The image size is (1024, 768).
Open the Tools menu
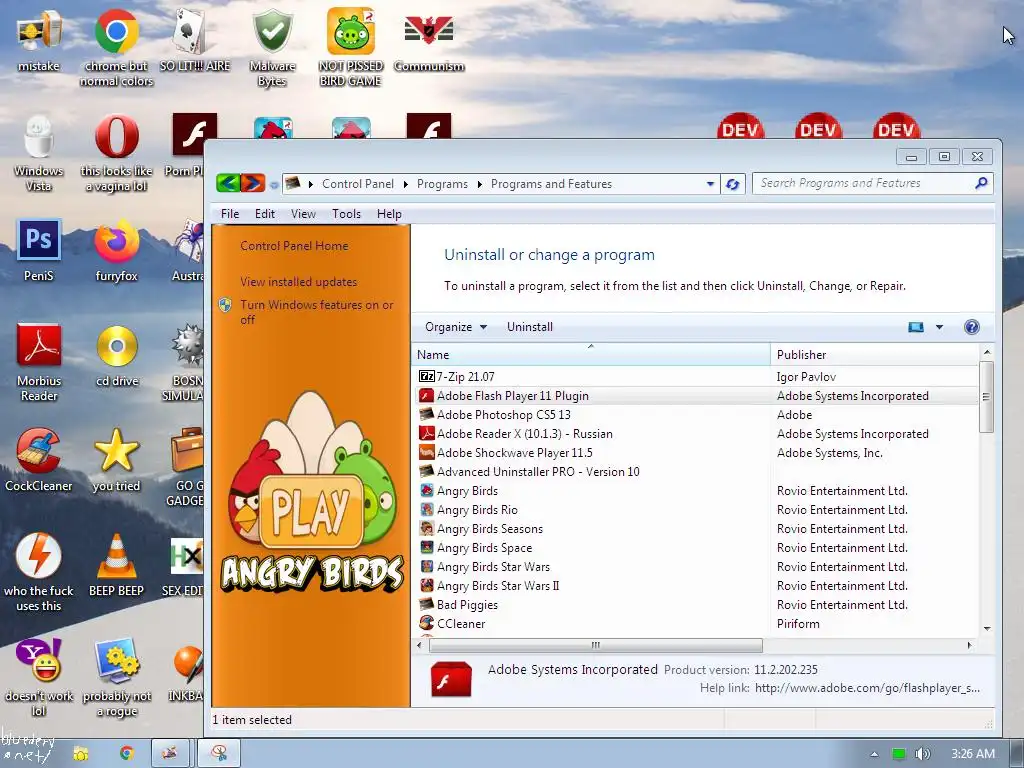(x=346, y=214)
